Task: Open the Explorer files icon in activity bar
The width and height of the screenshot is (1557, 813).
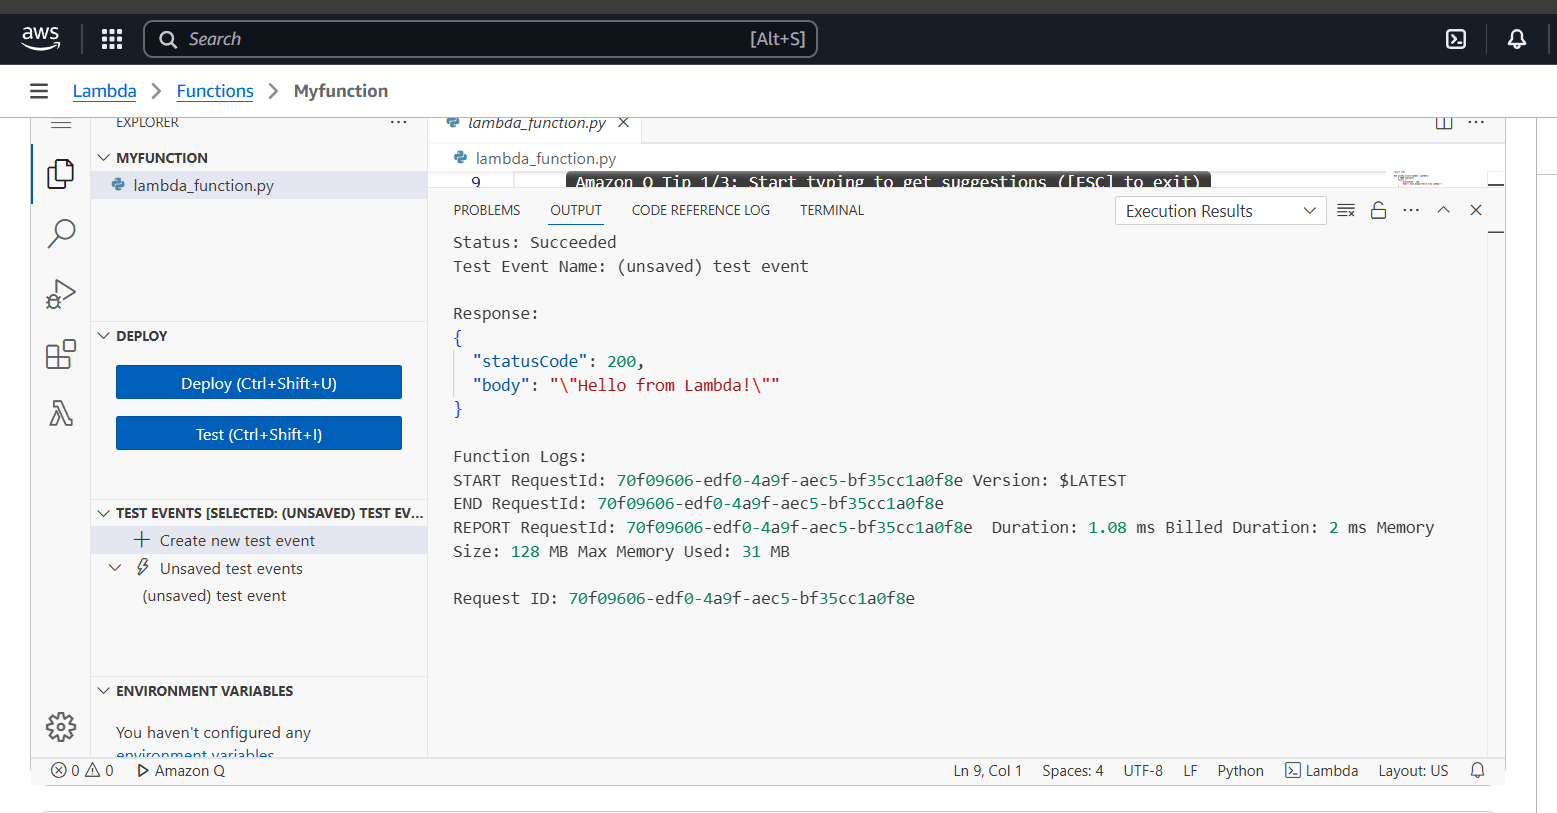Action: click(x=61, y=174)
